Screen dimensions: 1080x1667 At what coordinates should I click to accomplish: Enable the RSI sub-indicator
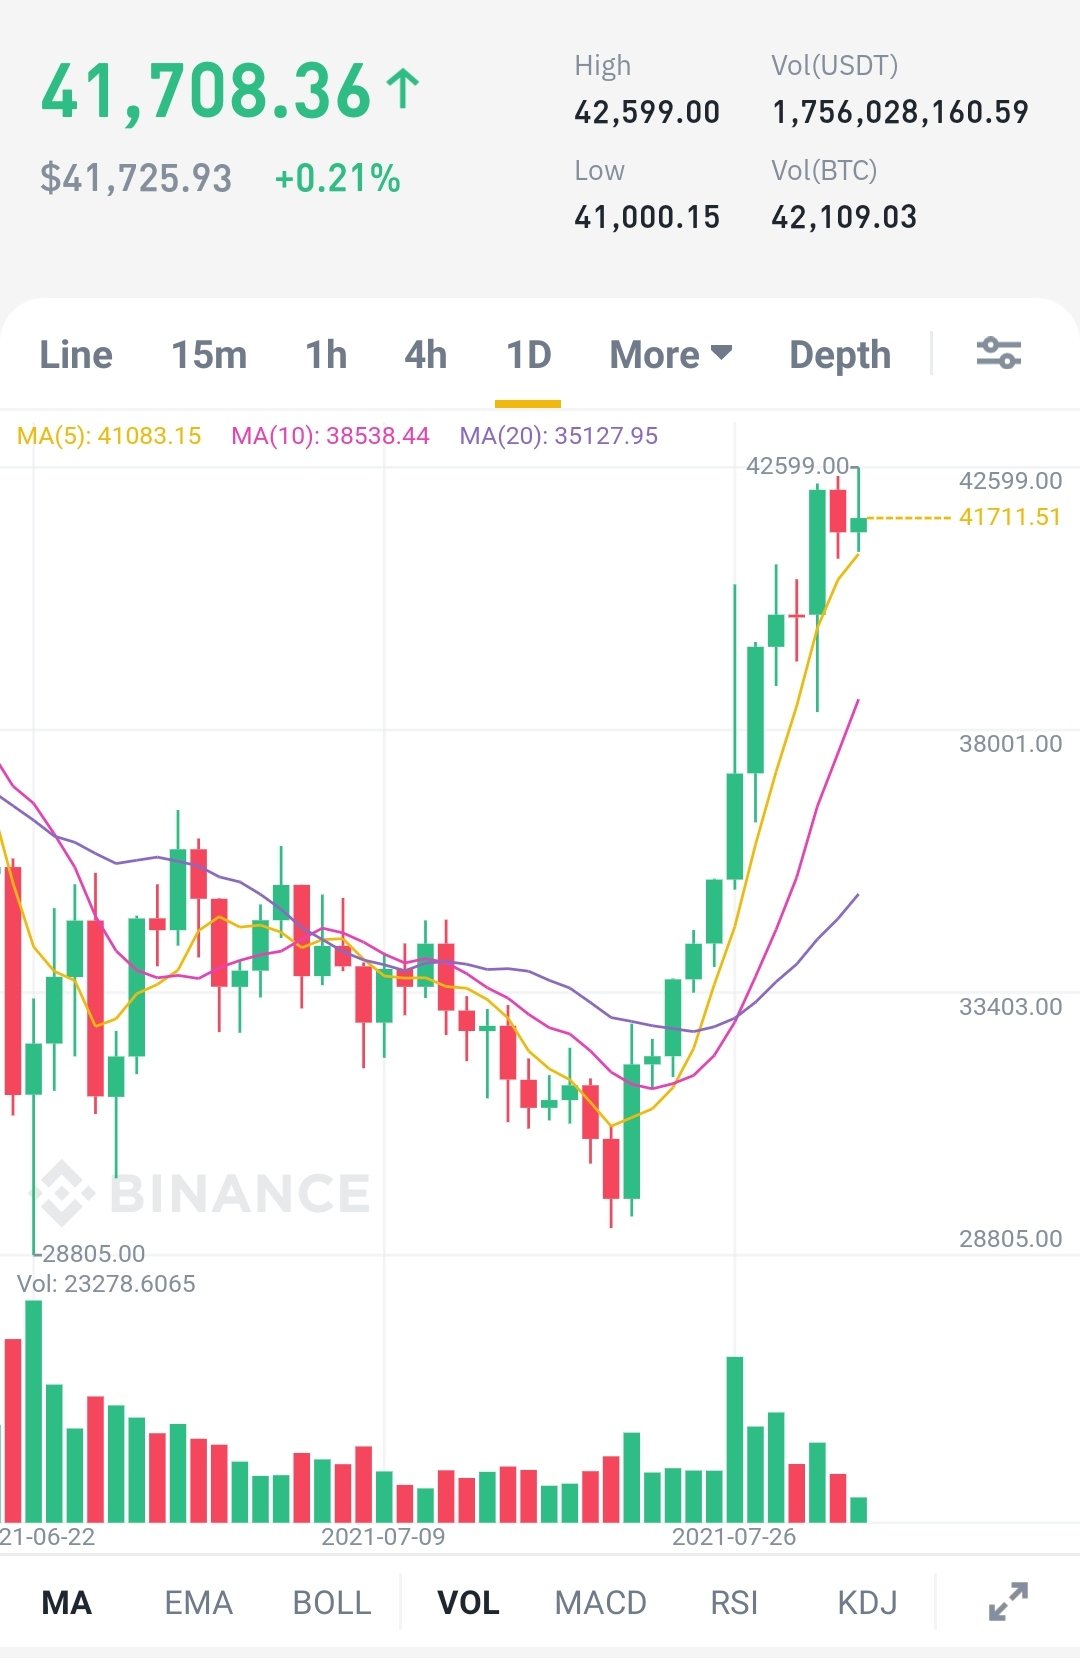click(734, 1603)
